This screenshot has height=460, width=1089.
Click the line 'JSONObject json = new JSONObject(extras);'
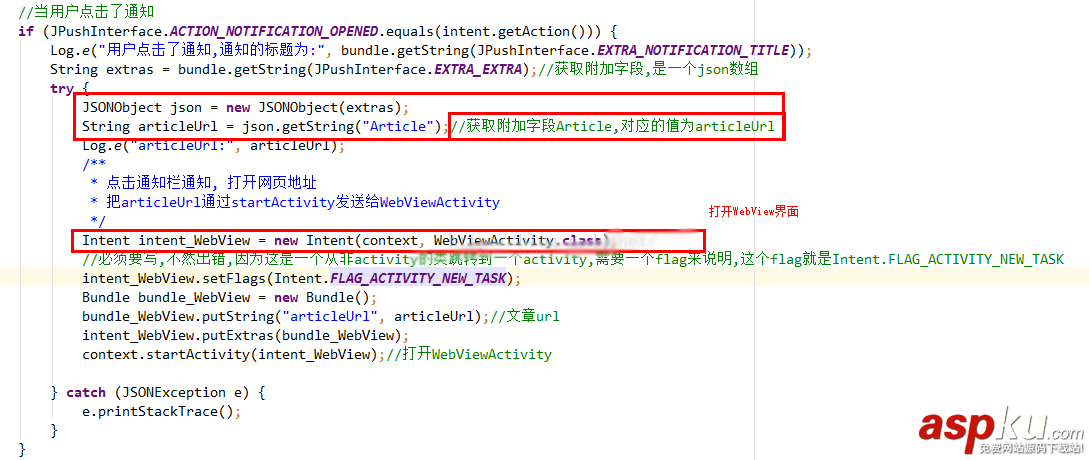pyautogui.click(x=246, y=107)
